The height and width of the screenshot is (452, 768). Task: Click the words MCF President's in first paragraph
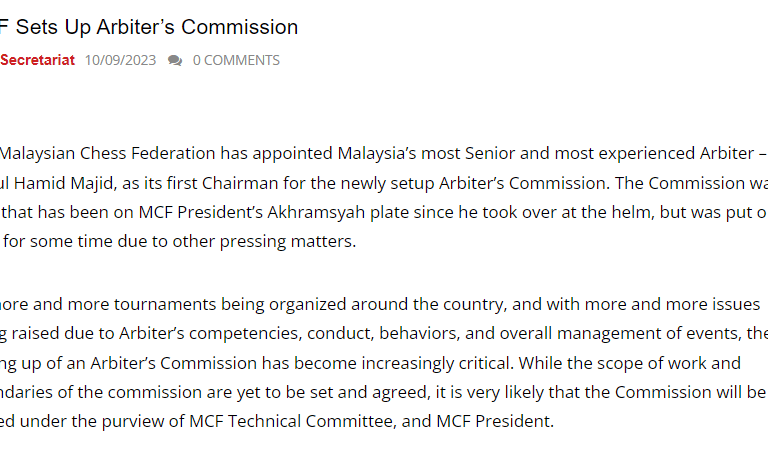tap(200, 212)
